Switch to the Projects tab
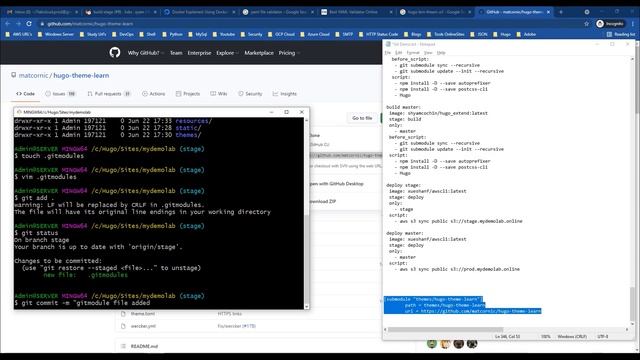The width and height of the screenshot is (640, 360). click(188, 94)
